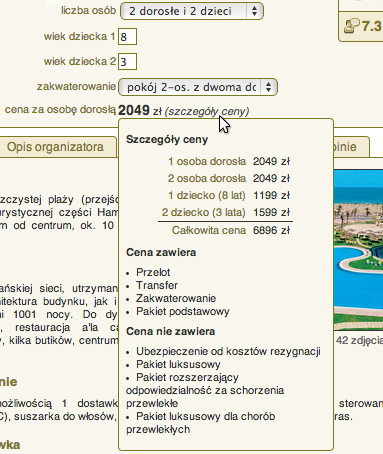
Task: Click 'Pakiet luksusowy dla chorób przewlekłych' item
Action: click(201, 423)
